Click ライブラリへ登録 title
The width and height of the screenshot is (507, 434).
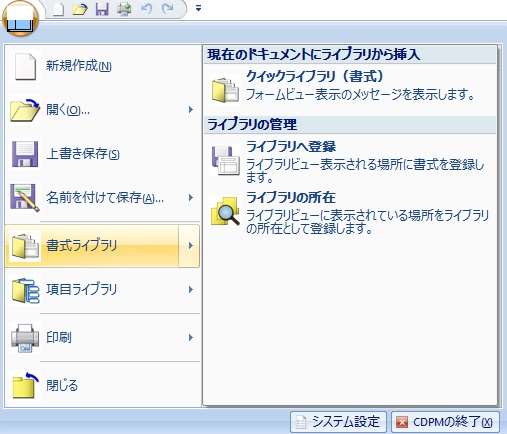(291, 147)
